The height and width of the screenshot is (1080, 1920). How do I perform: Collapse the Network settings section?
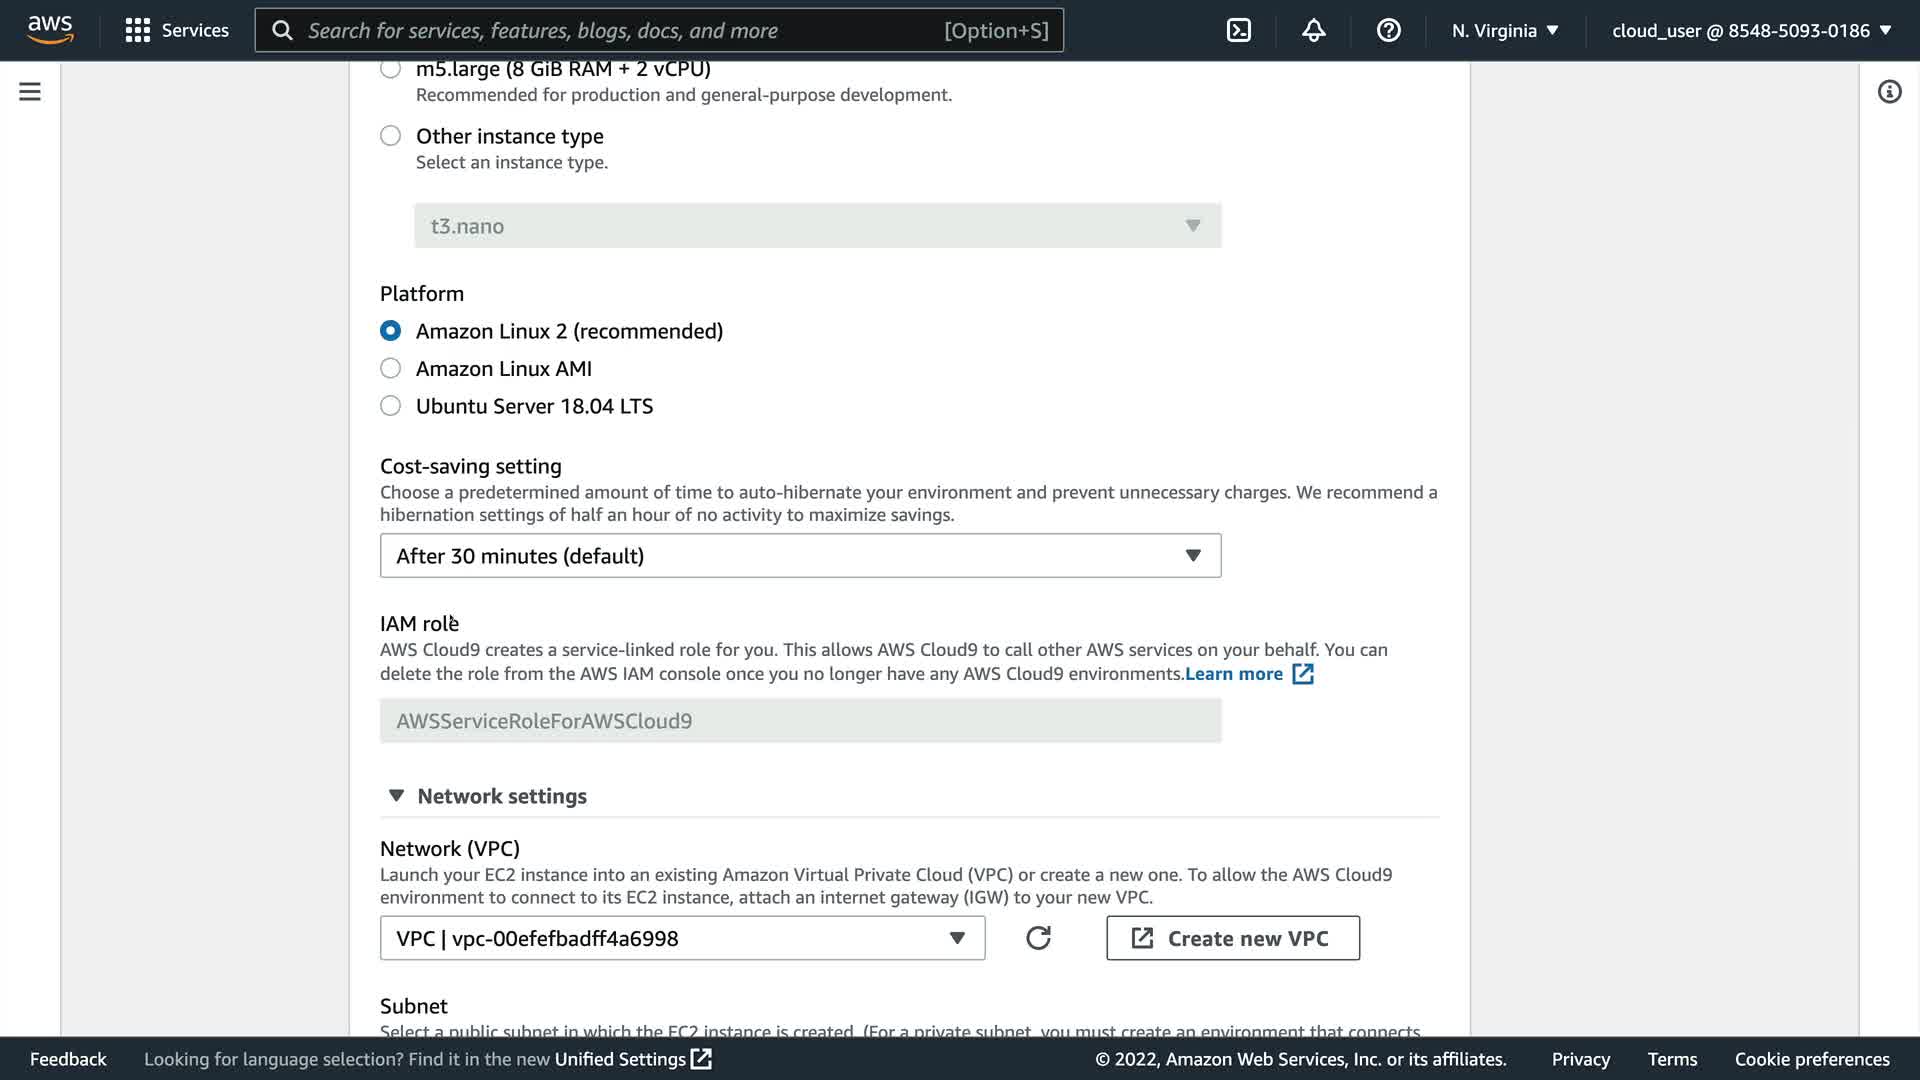(397, 796)
